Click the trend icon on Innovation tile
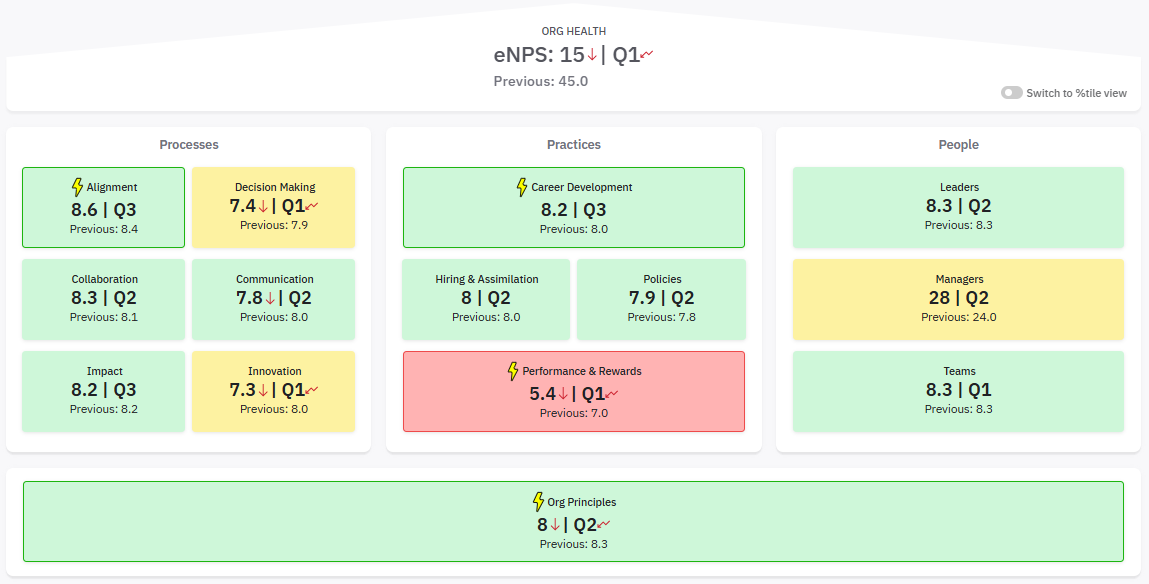Image resolution: width=1149 pixels, height=584 pixels. pyautogui.click(x=312, y=390)
